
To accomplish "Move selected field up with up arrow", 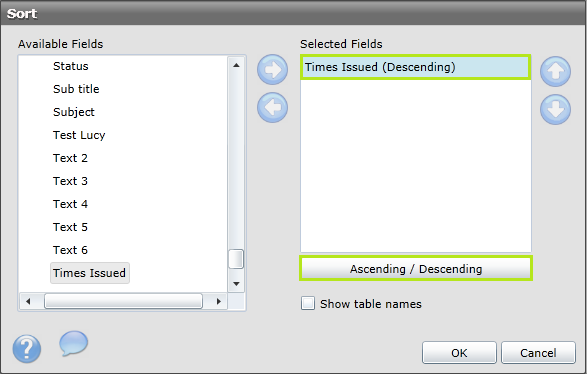I will click(556, 72).
